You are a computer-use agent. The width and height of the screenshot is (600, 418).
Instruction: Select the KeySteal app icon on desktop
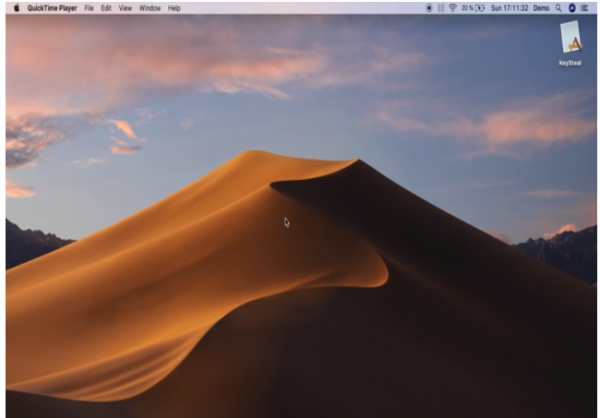point(571,37)
